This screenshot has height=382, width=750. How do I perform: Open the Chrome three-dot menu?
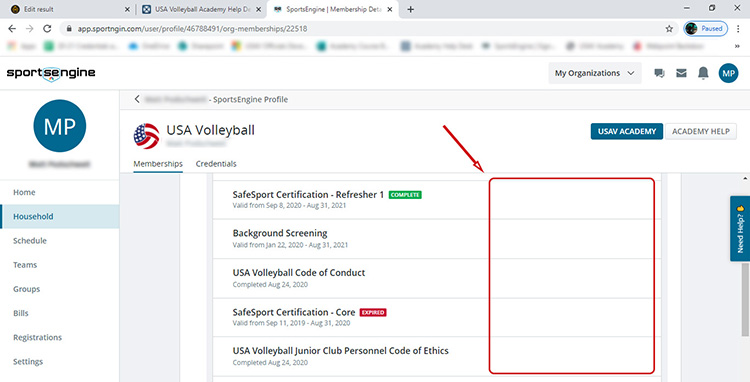pos(738,29)
